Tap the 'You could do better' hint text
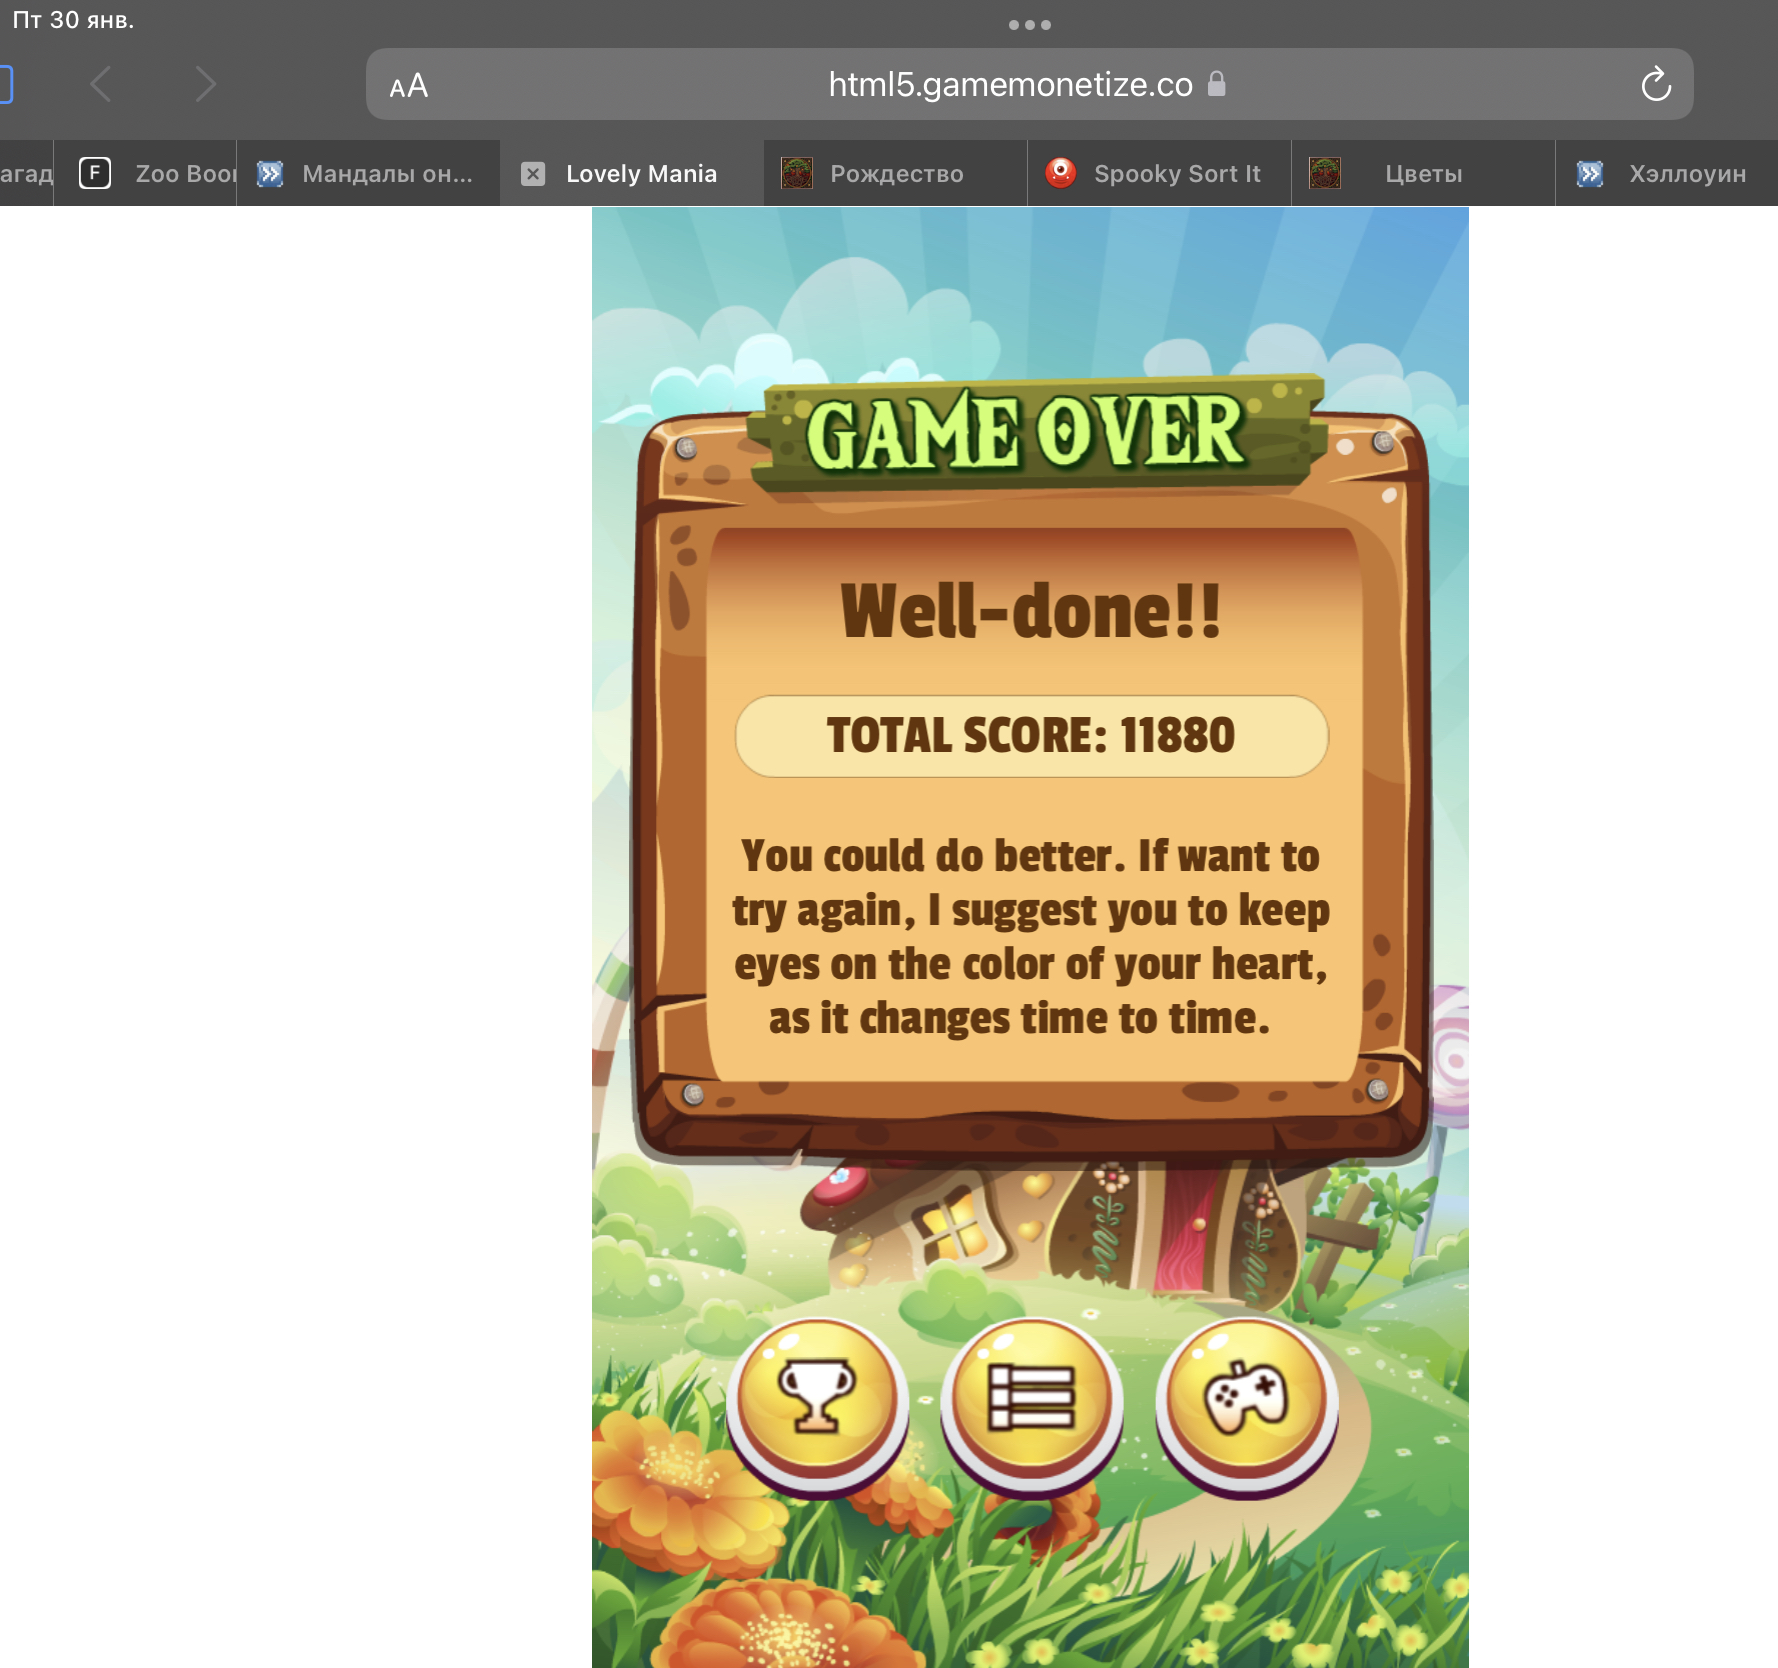Screen dimensions: 1778x1668 click(x=1031, y=937)
